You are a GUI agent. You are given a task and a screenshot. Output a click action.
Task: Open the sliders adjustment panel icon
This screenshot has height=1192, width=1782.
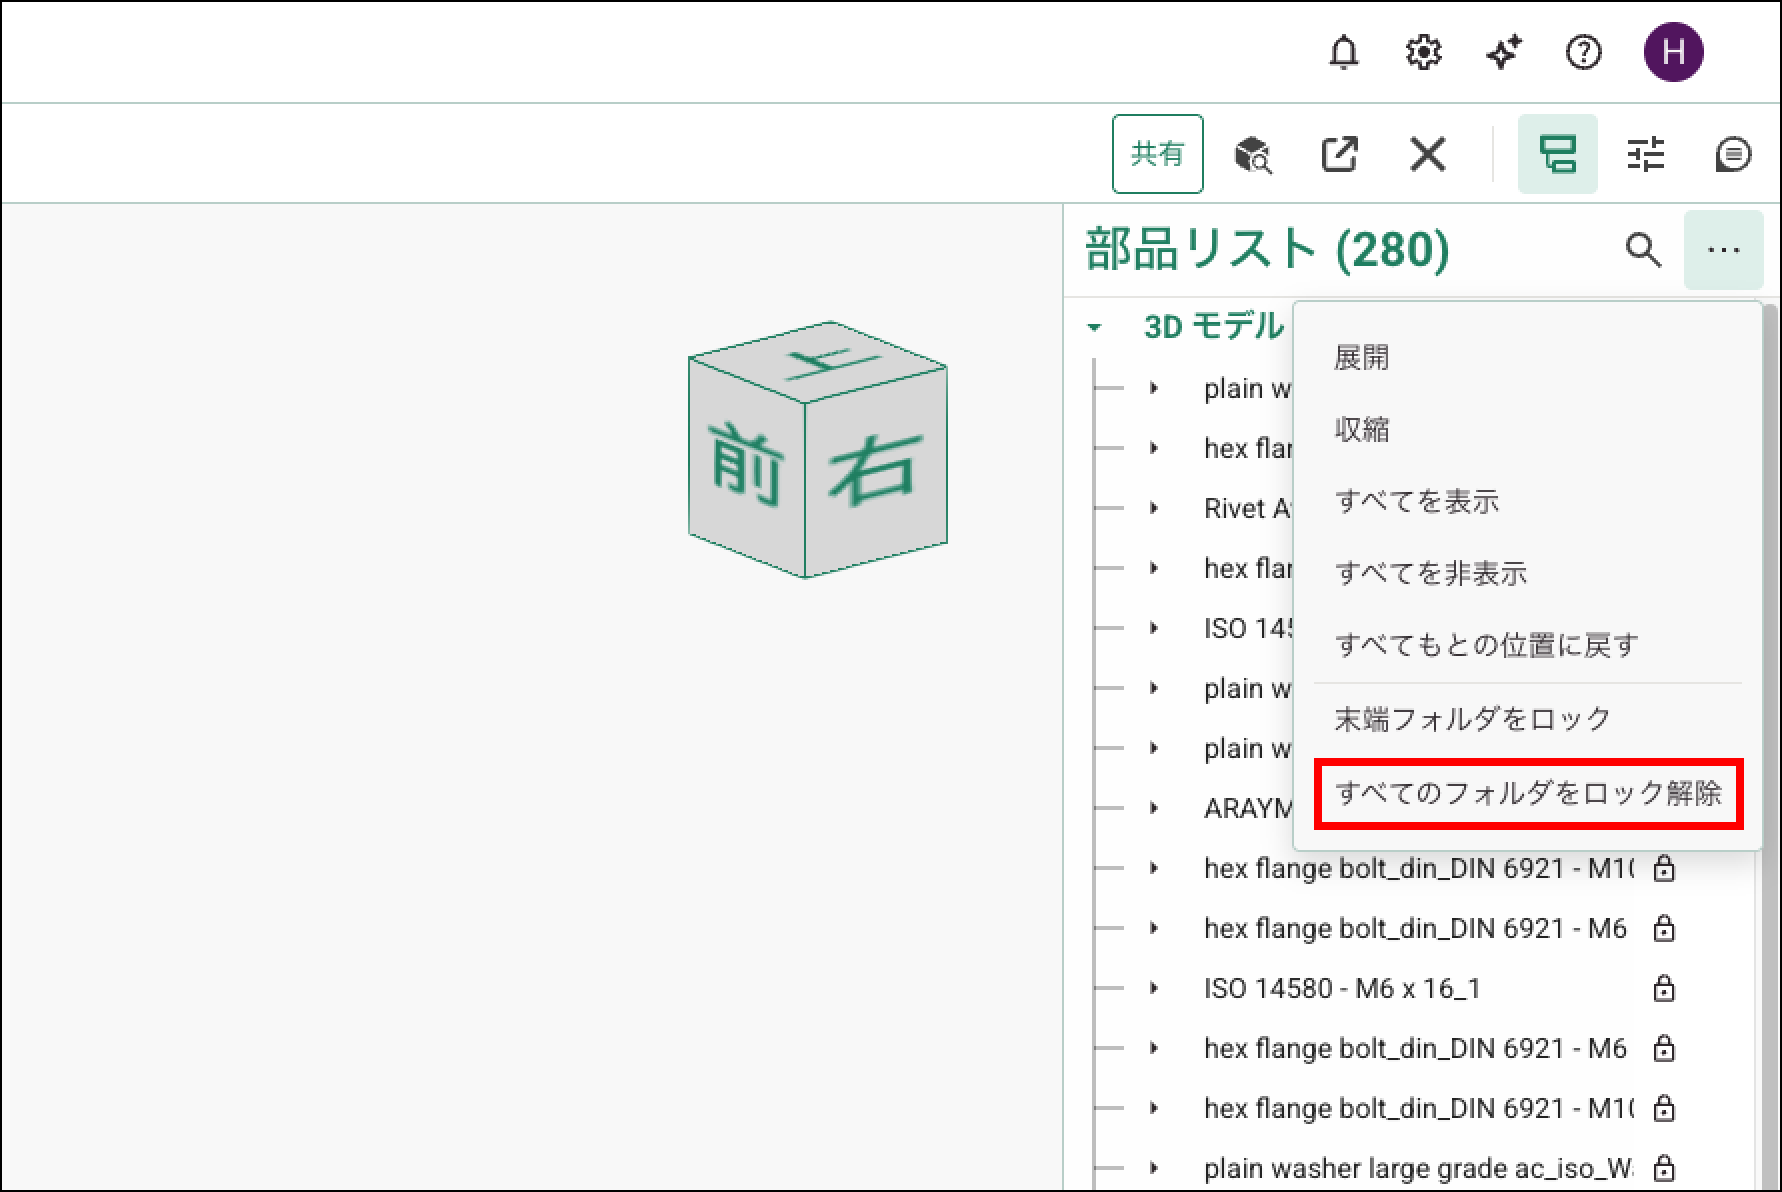pyautogui.click(x=1645, y=155)
